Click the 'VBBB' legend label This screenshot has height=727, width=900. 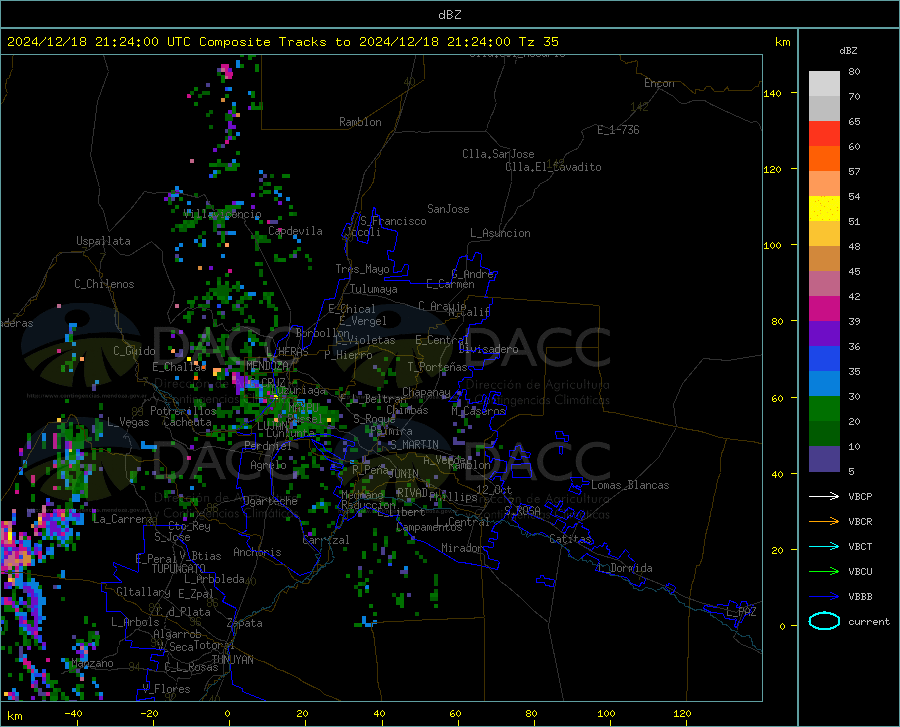(860, 597)
